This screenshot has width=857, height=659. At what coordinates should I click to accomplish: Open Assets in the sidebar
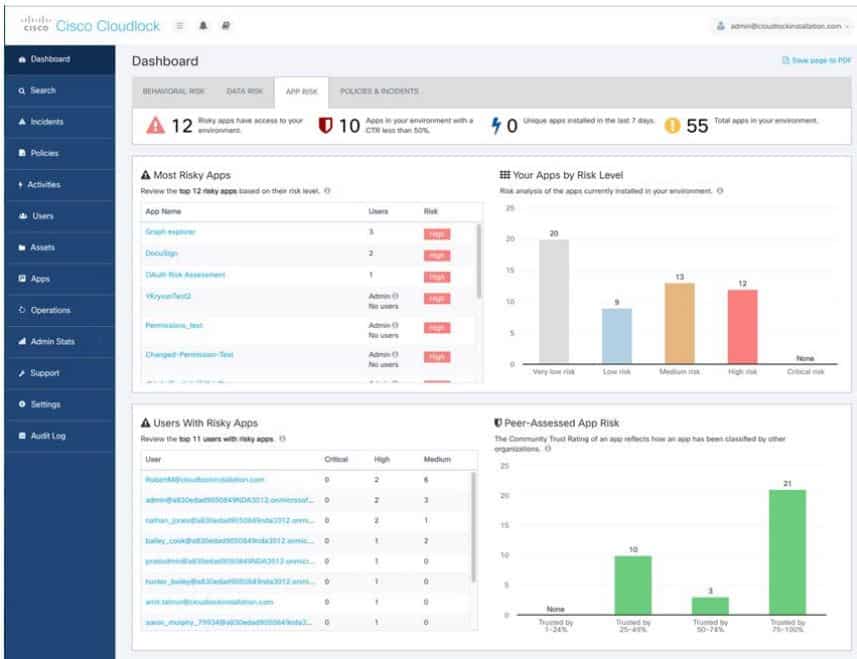[60, 248]
